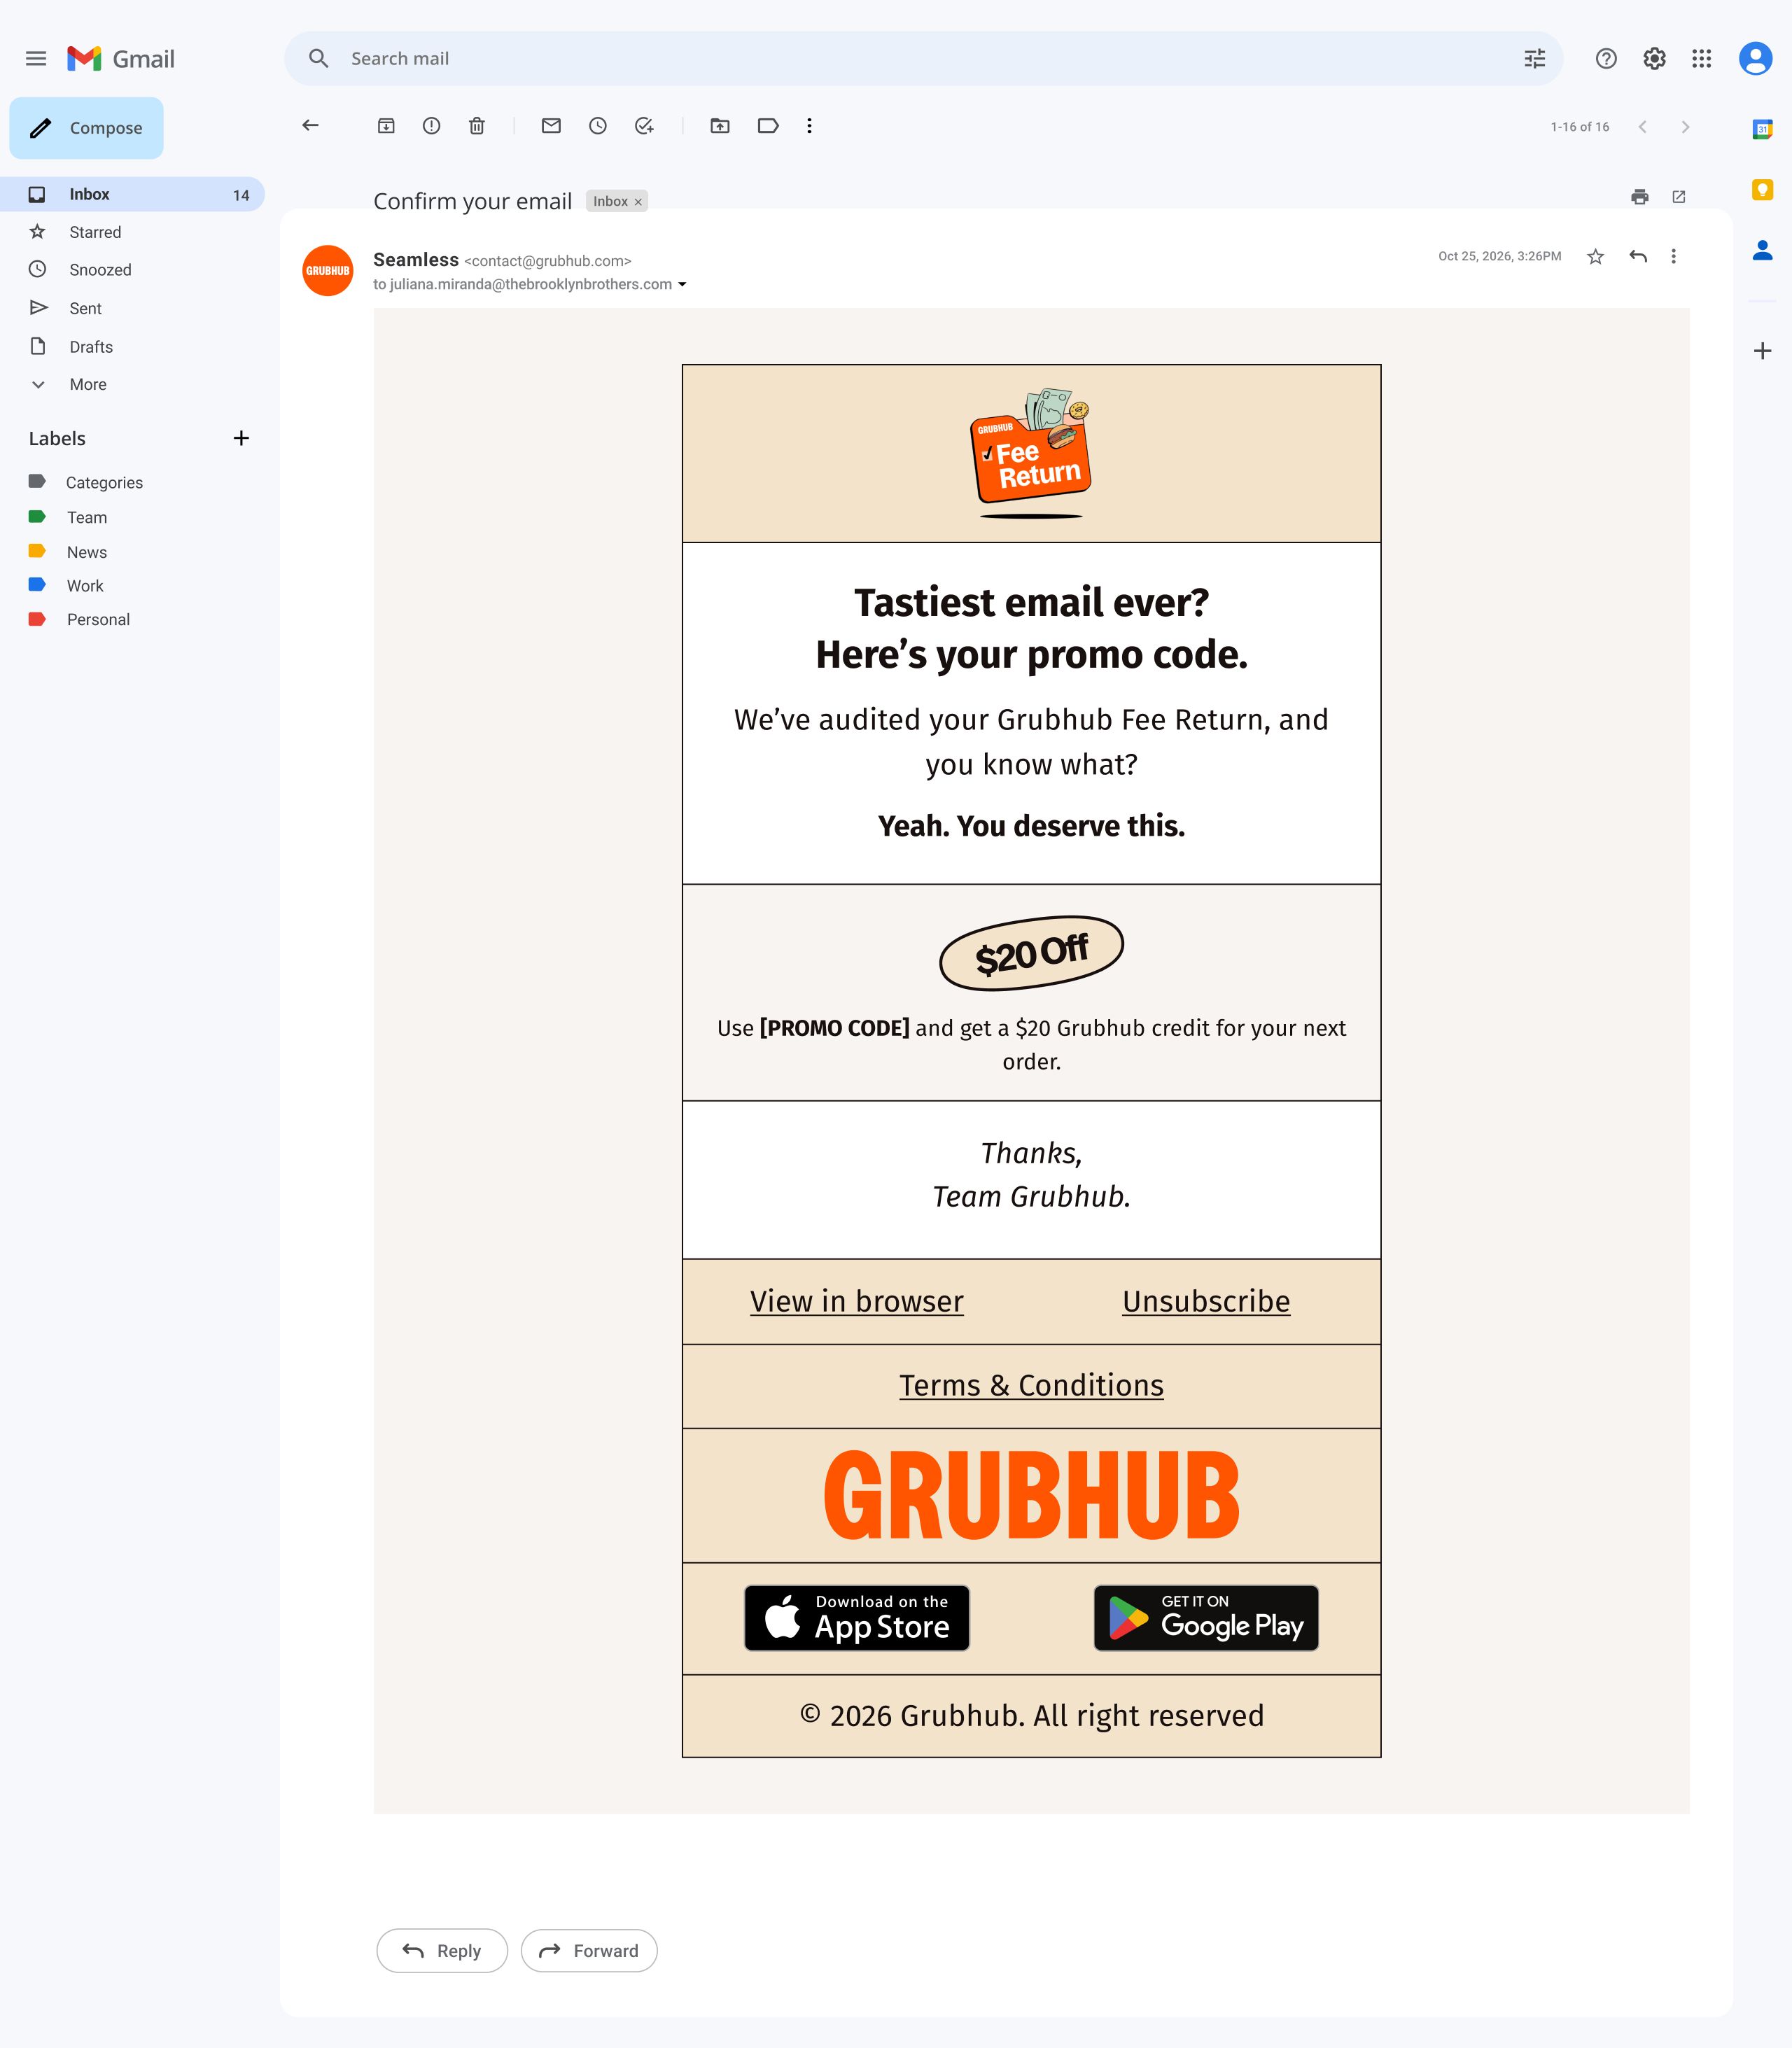Mark the email as unread

(551, 126)
